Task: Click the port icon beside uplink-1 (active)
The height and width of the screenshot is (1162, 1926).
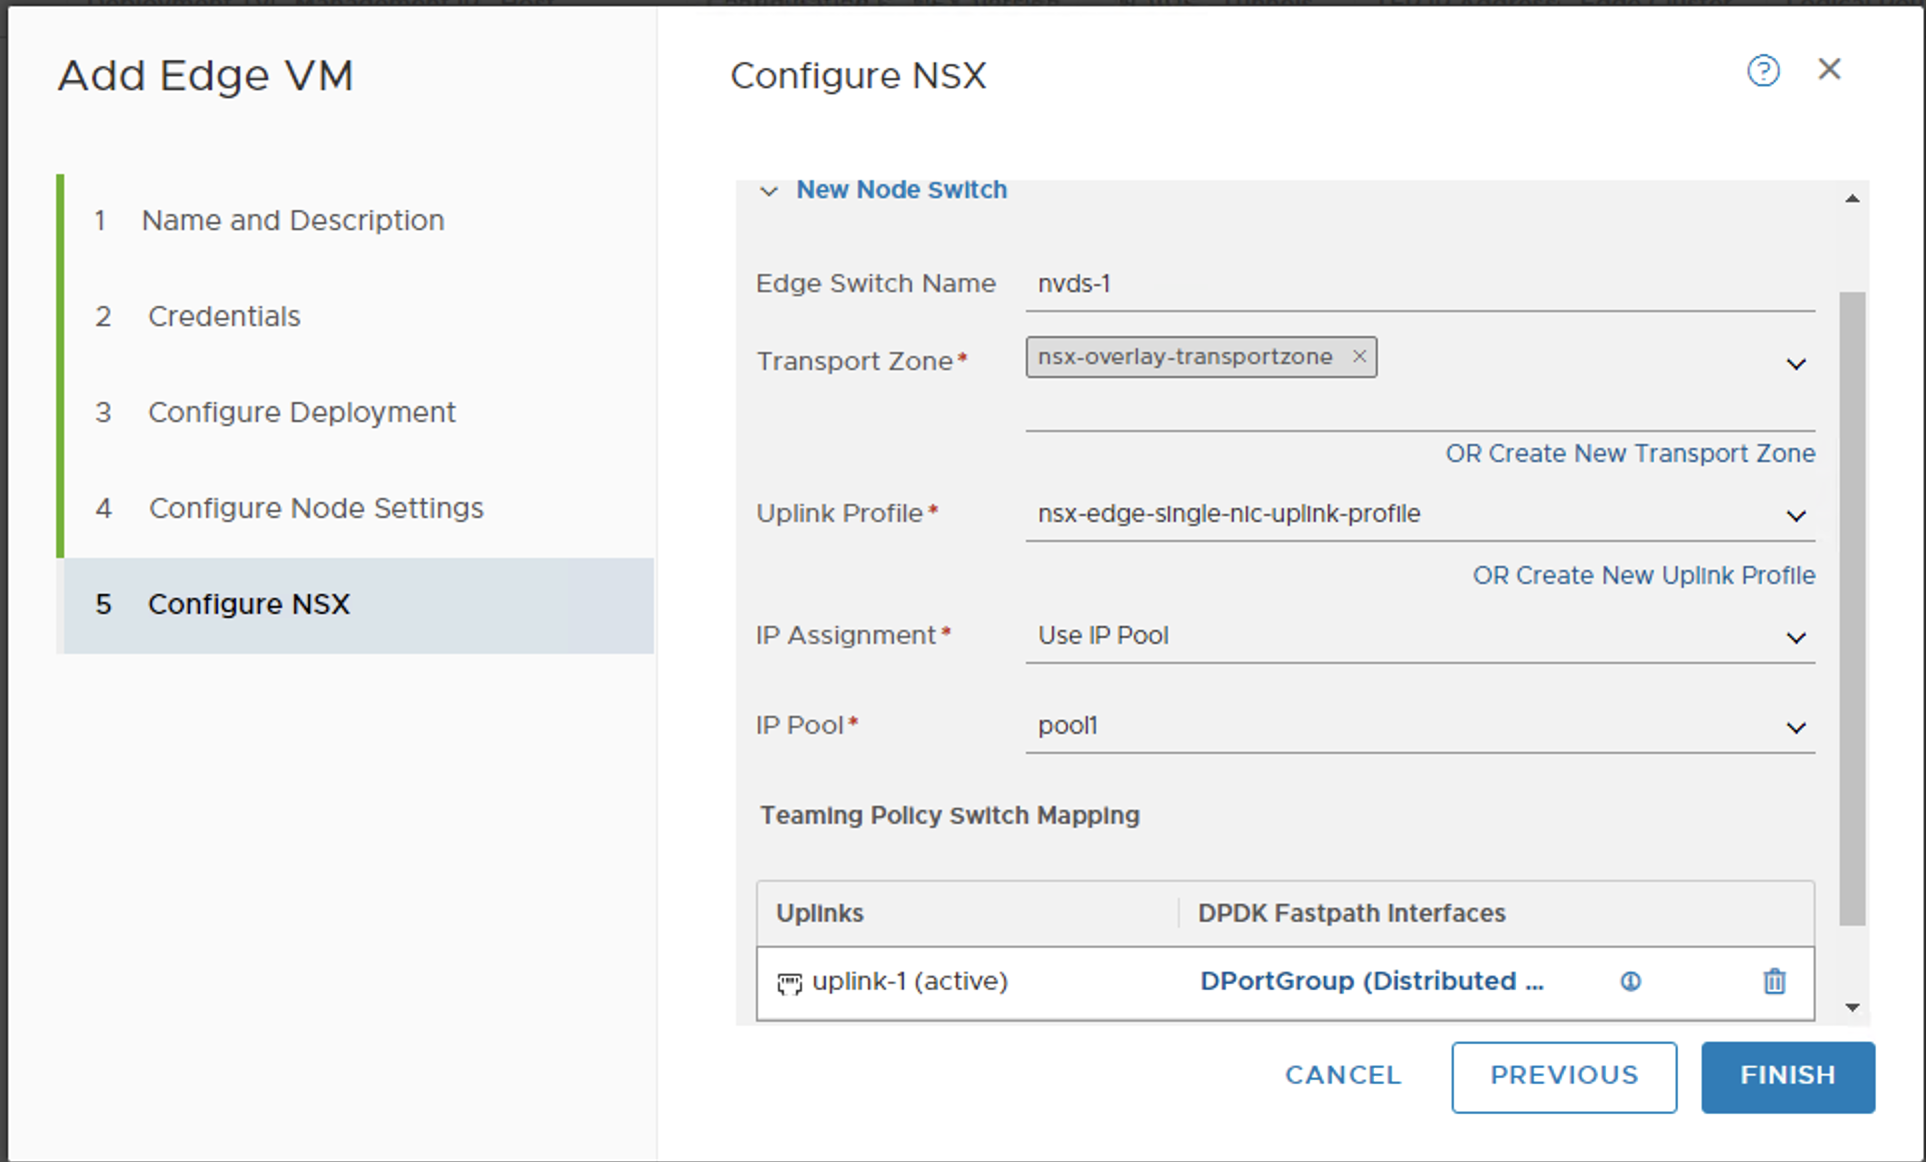Action: [x=789, y=983]
